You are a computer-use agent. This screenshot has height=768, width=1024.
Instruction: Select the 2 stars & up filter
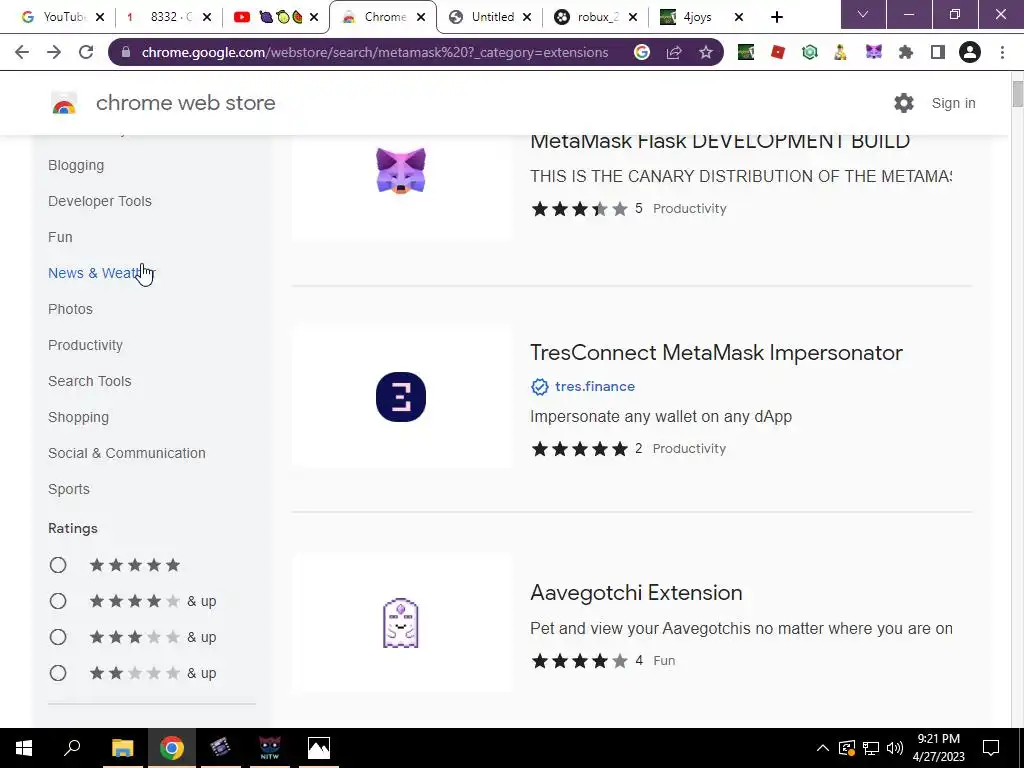[x=58, y=673]
